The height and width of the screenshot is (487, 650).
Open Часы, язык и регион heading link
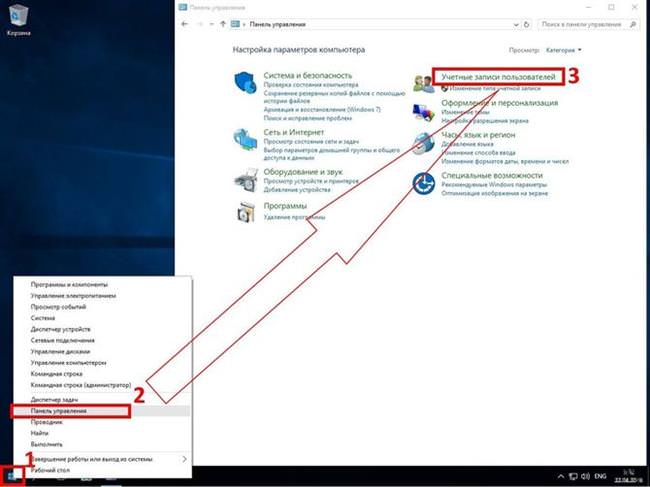(478, 135)
